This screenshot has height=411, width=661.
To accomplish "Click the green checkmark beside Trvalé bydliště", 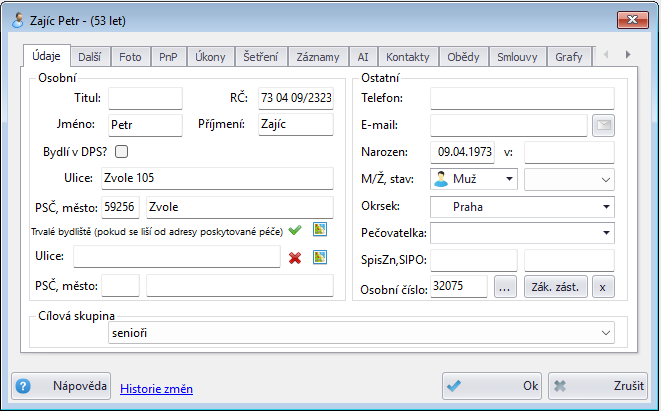I will pos(295,230).
